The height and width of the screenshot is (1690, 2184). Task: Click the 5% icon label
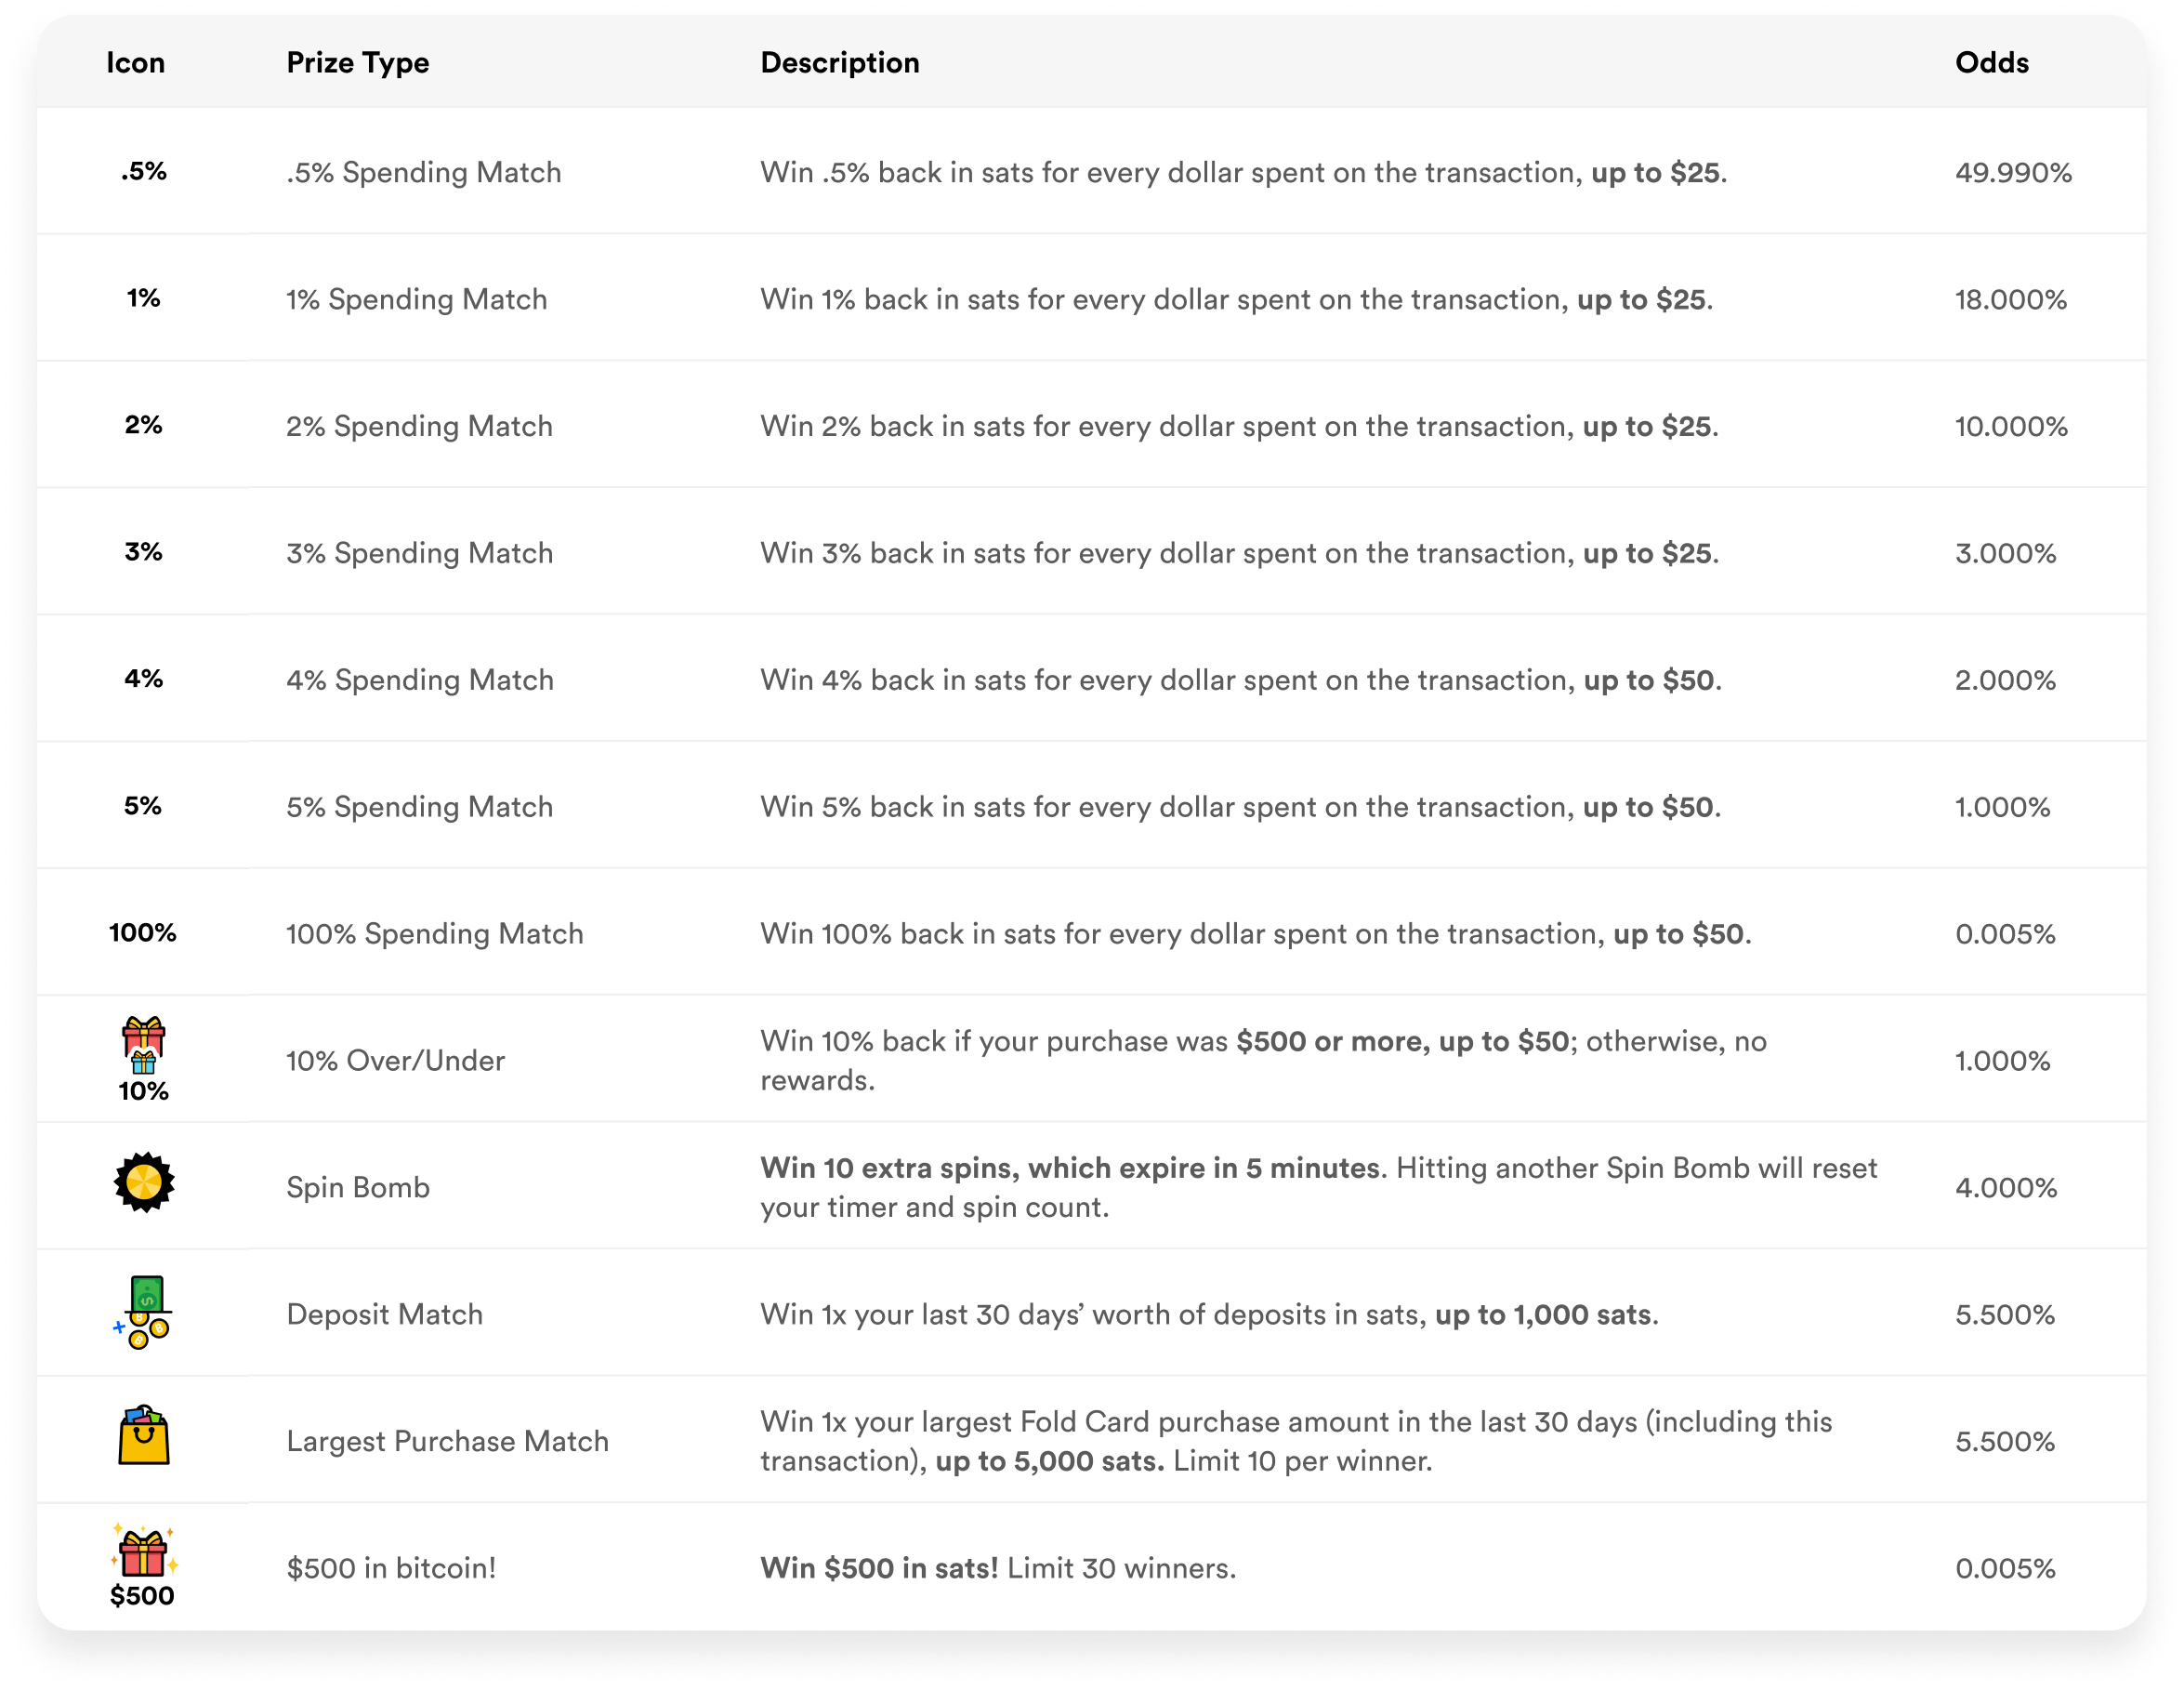coord(142,806)
